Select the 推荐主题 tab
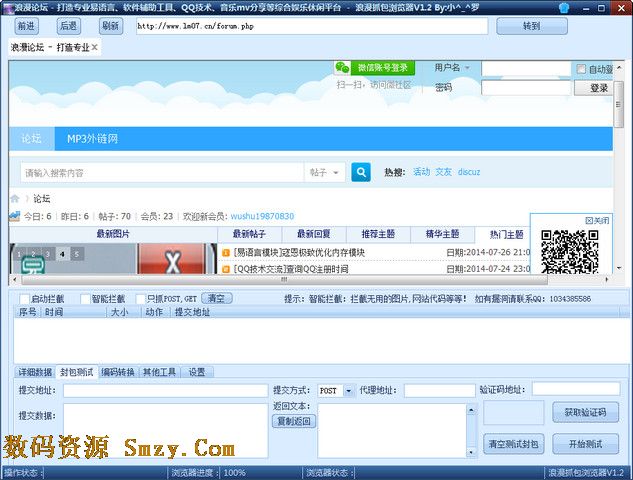633x480 pixels. coord(378,234)
